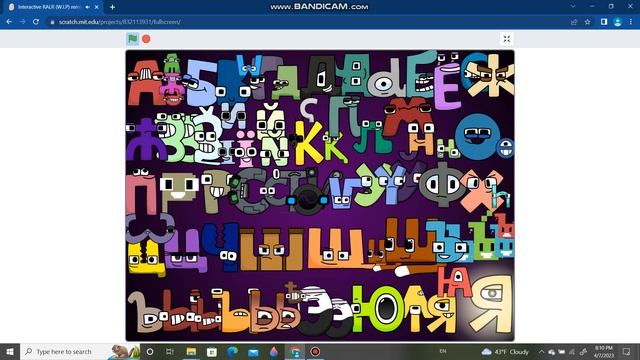The width and height of the screenshot is (640, 360).
Task: Open the tab search chevron
Action: coord(573,7)
